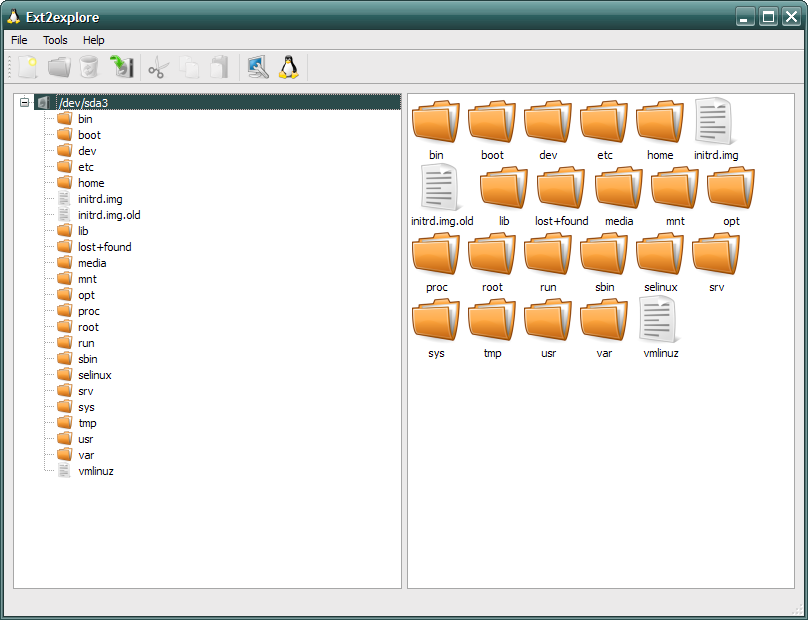Viewport: 808px width, 620px height.
Task: Click the paste clipboard toolbar icon
Action: (219, 67)
